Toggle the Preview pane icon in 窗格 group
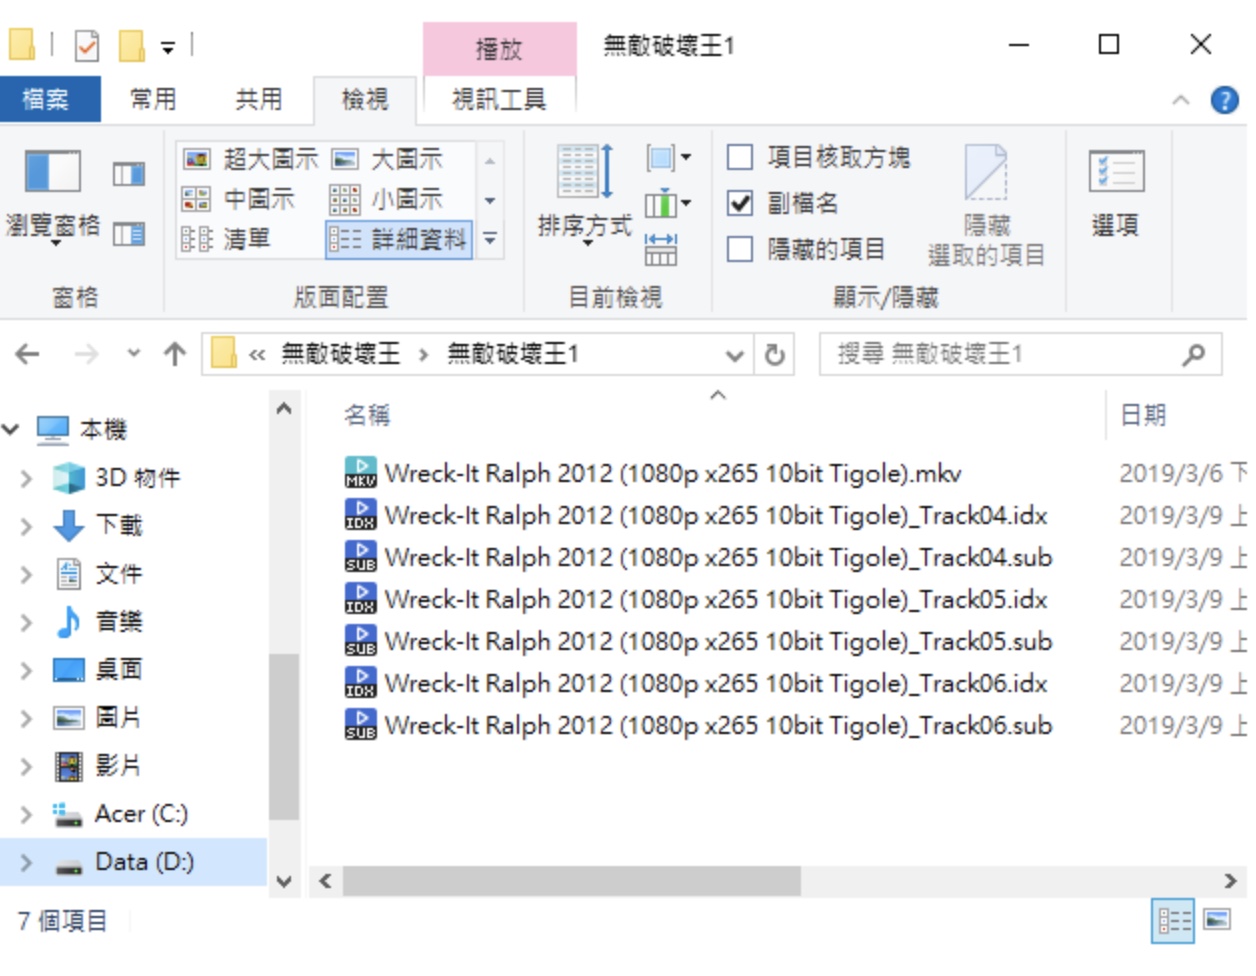Screen dimensions: 1256x976 point(129,175)
